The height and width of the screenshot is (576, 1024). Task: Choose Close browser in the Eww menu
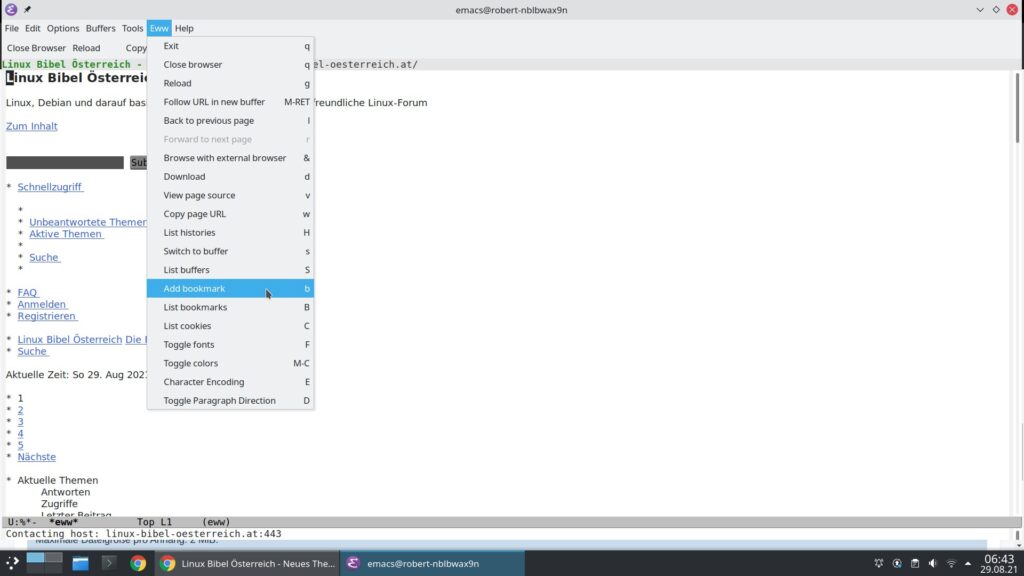point(230,65)
